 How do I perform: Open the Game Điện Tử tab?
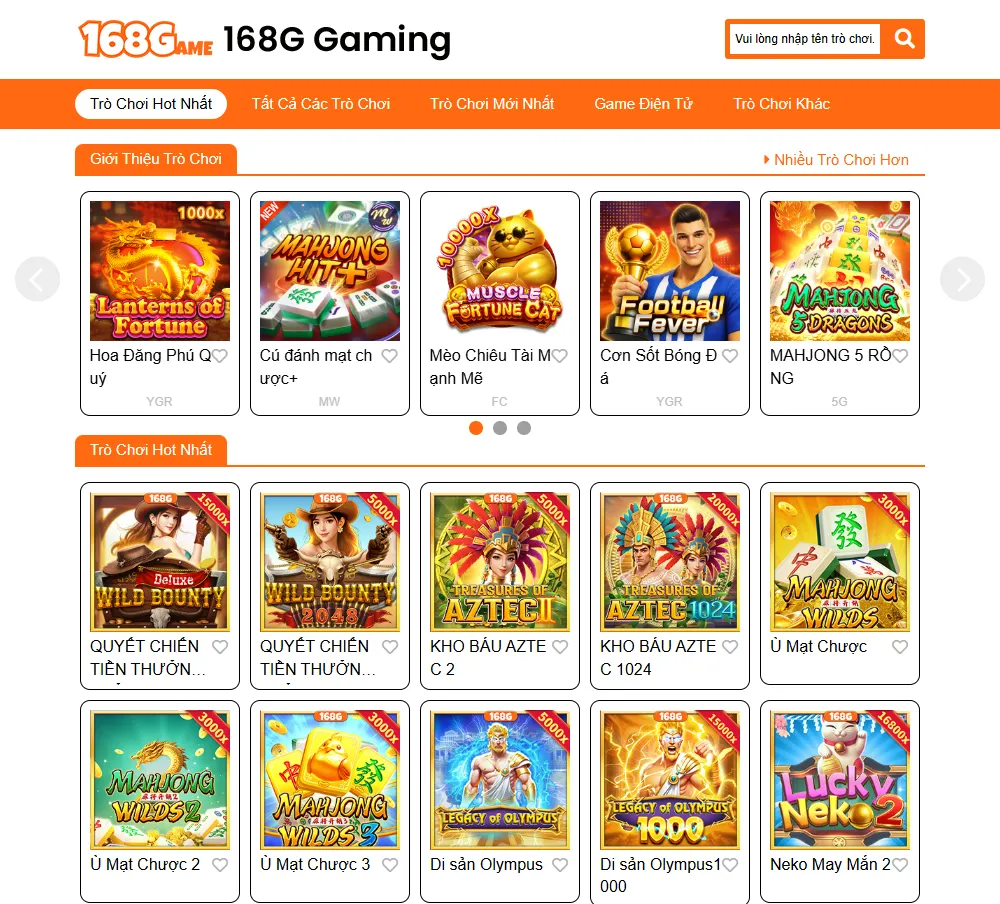(643, 104)
